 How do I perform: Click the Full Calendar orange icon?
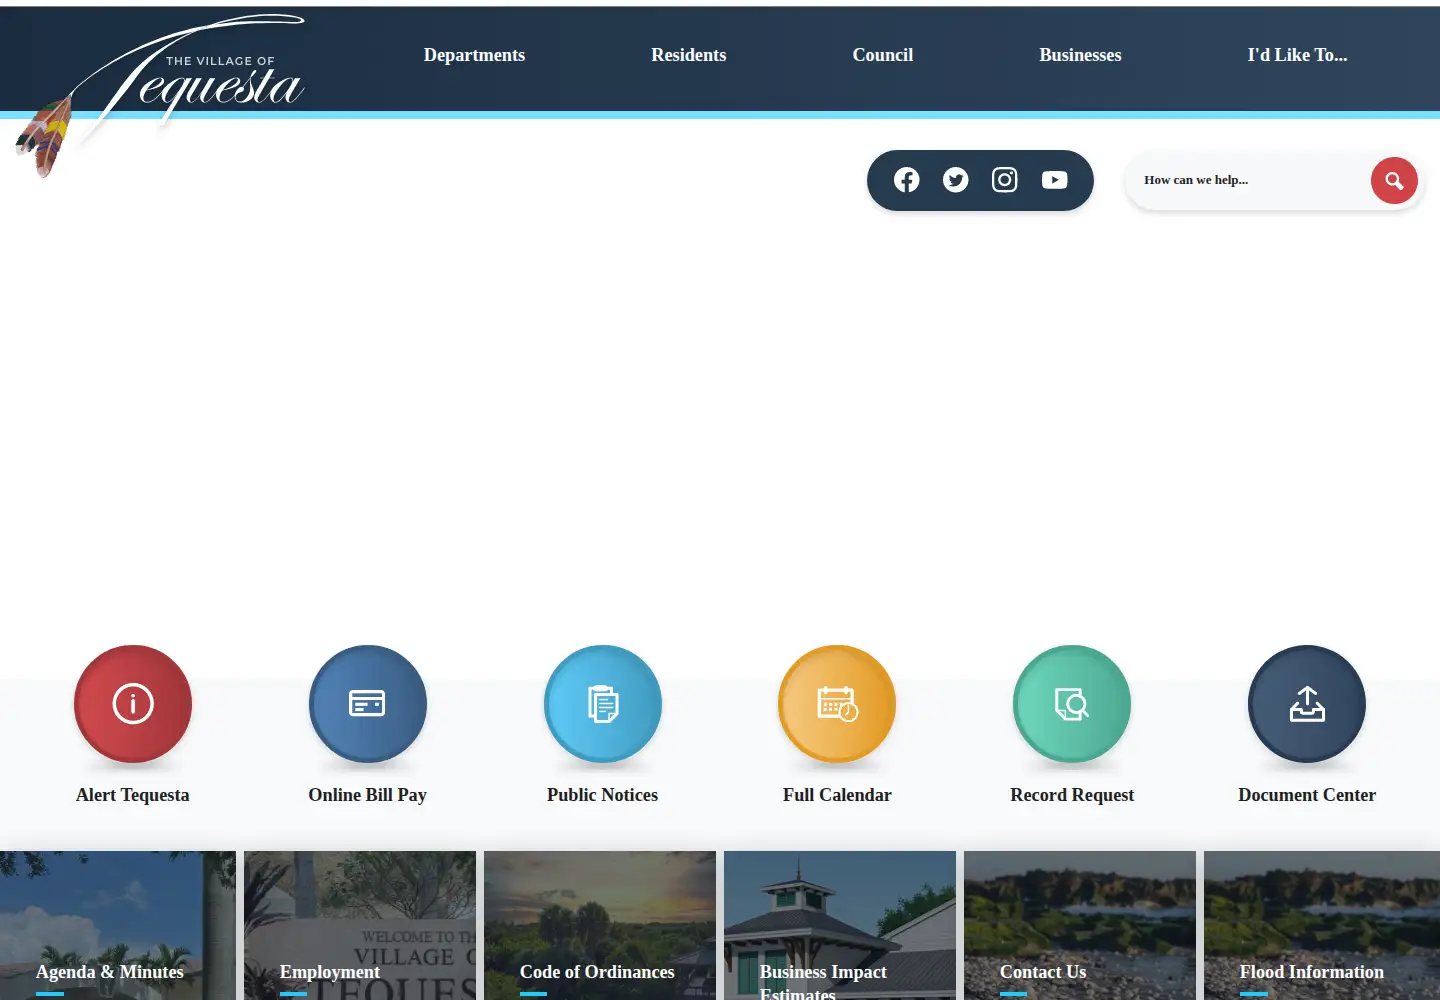click(x=837, y=704)
